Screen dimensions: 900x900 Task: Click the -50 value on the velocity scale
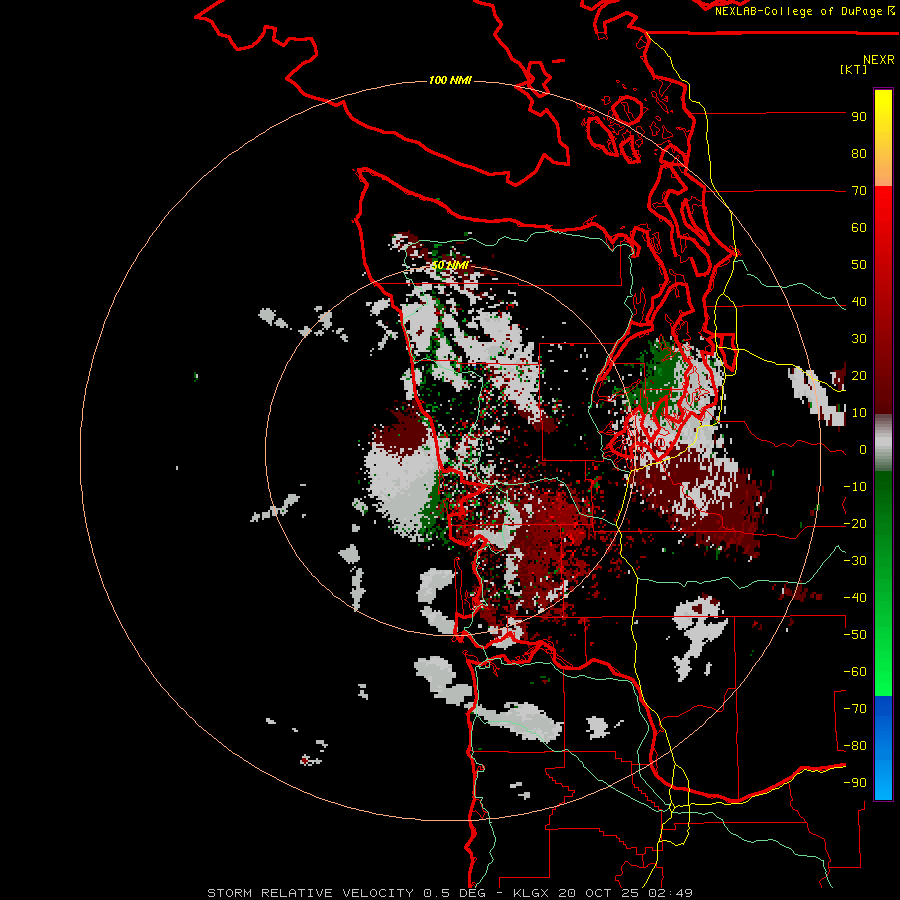click(855, 635)
